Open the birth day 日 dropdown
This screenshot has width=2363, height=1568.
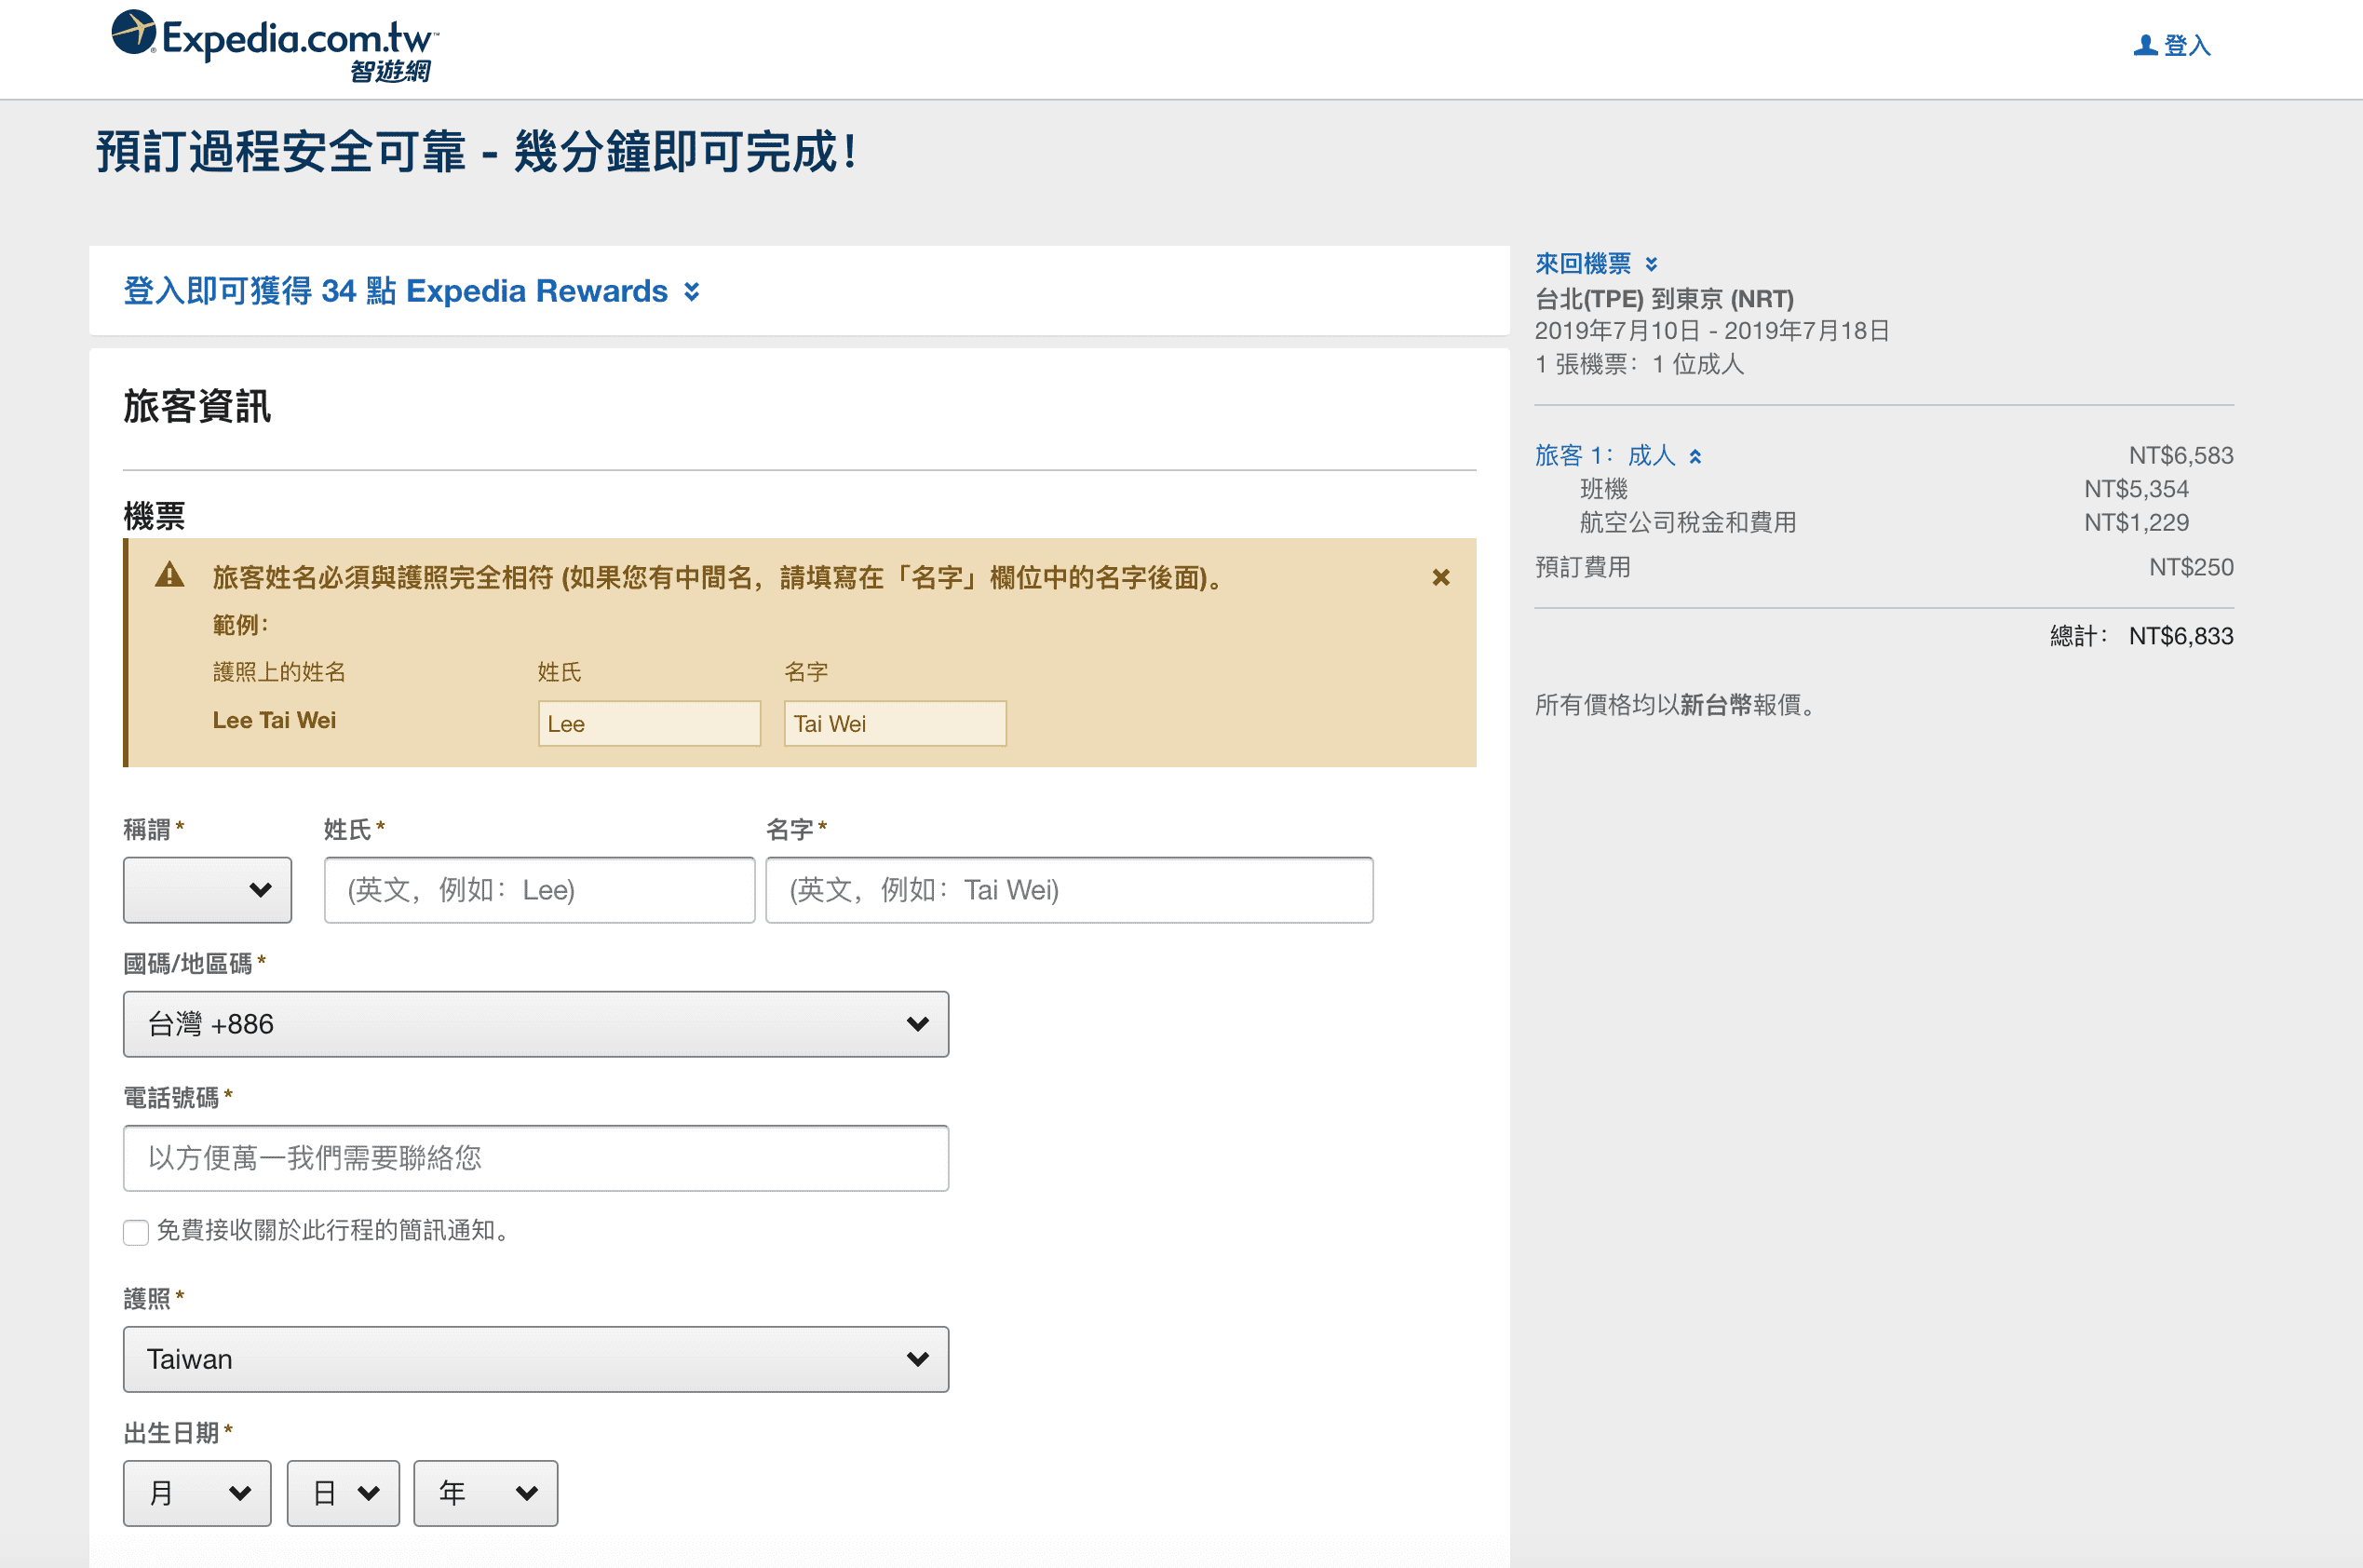(343, 1493)
